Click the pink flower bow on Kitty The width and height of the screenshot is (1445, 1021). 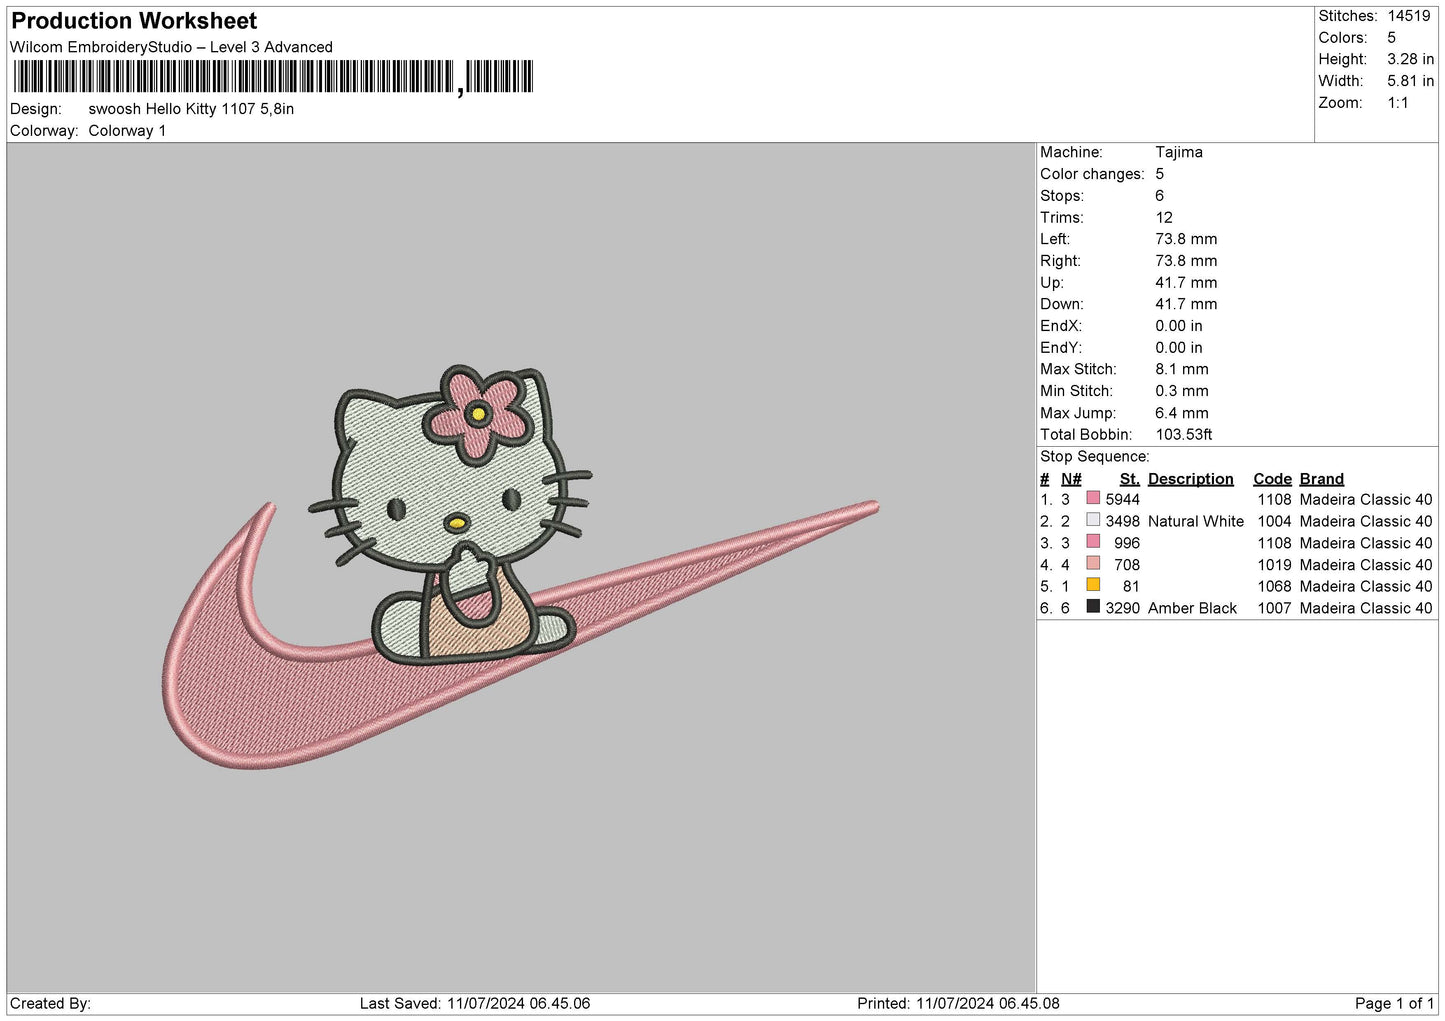coord(479,413)
